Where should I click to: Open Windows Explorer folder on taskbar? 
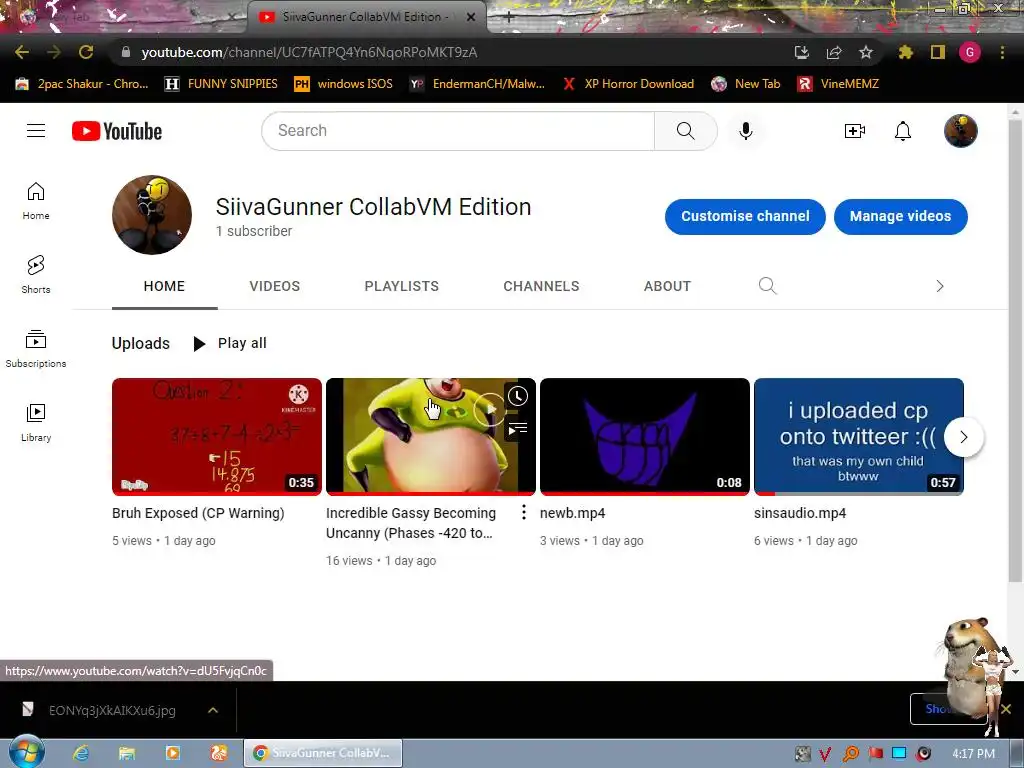127,753
